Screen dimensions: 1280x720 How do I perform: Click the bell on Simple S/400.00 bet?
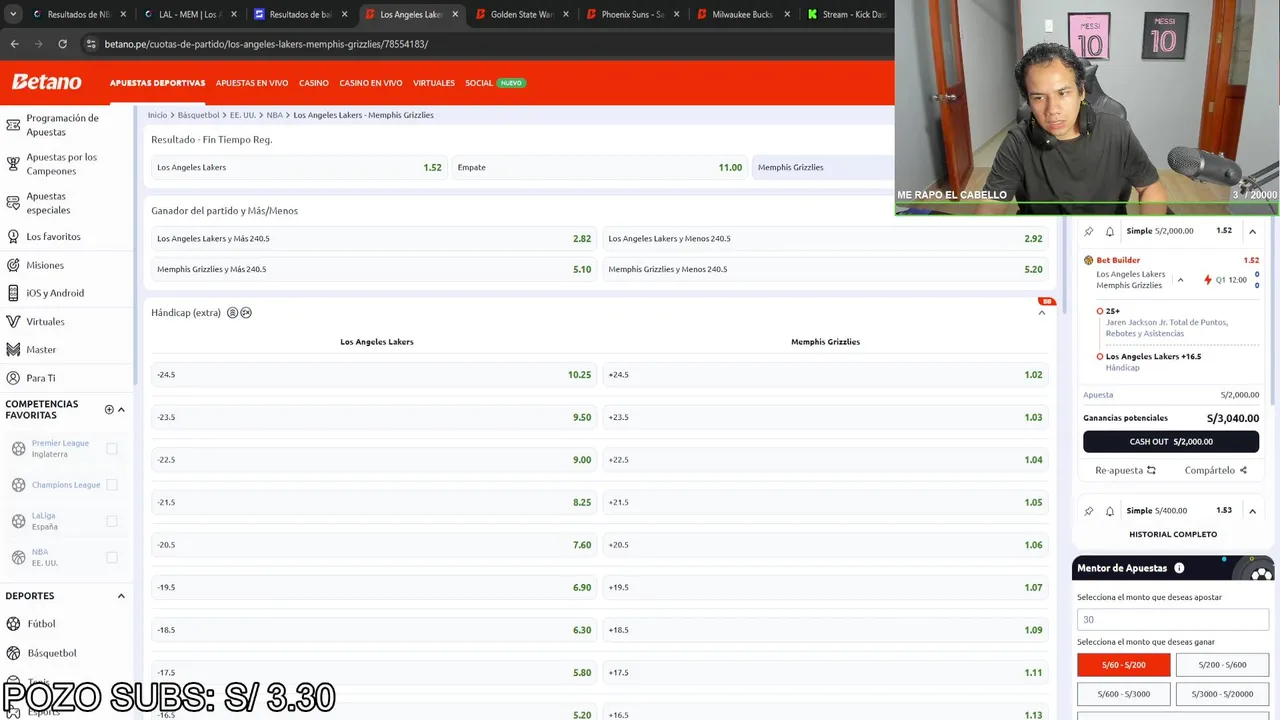[1110, 511]
